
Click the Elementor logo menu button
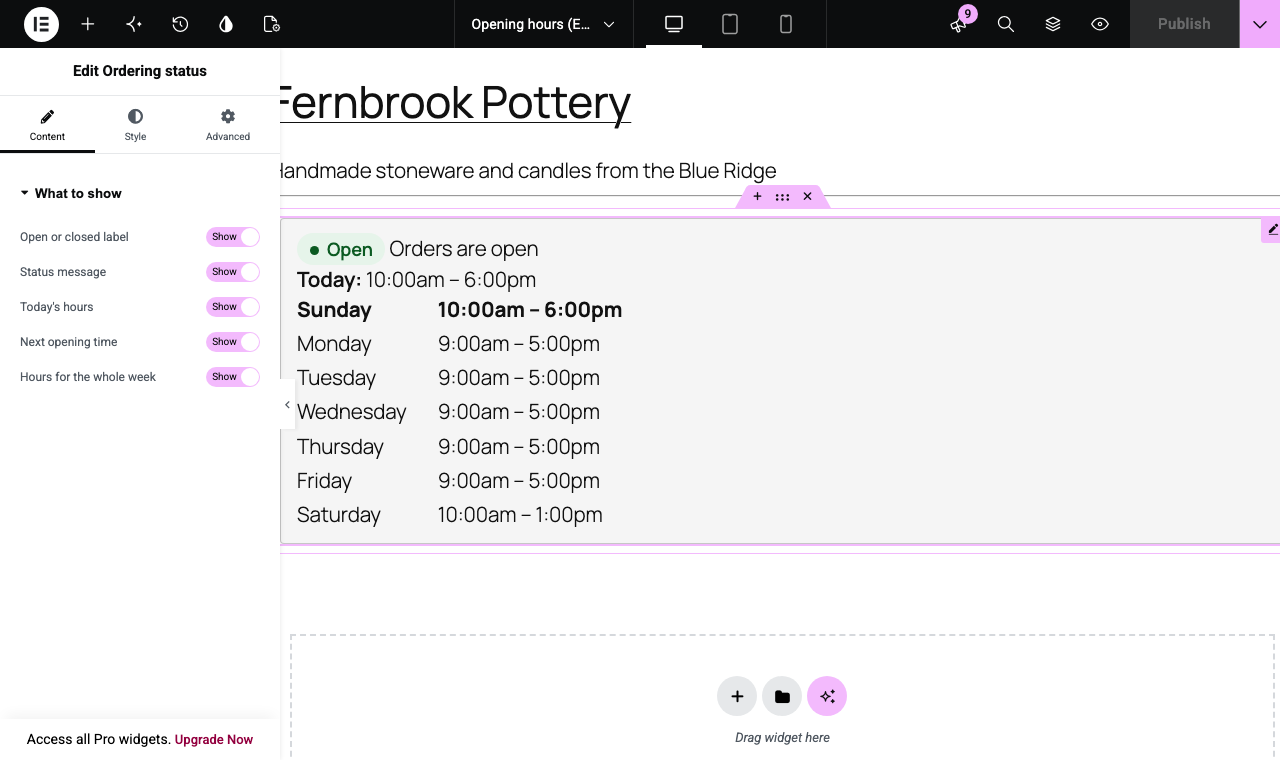pyautogui.click(x=41, y=24)
